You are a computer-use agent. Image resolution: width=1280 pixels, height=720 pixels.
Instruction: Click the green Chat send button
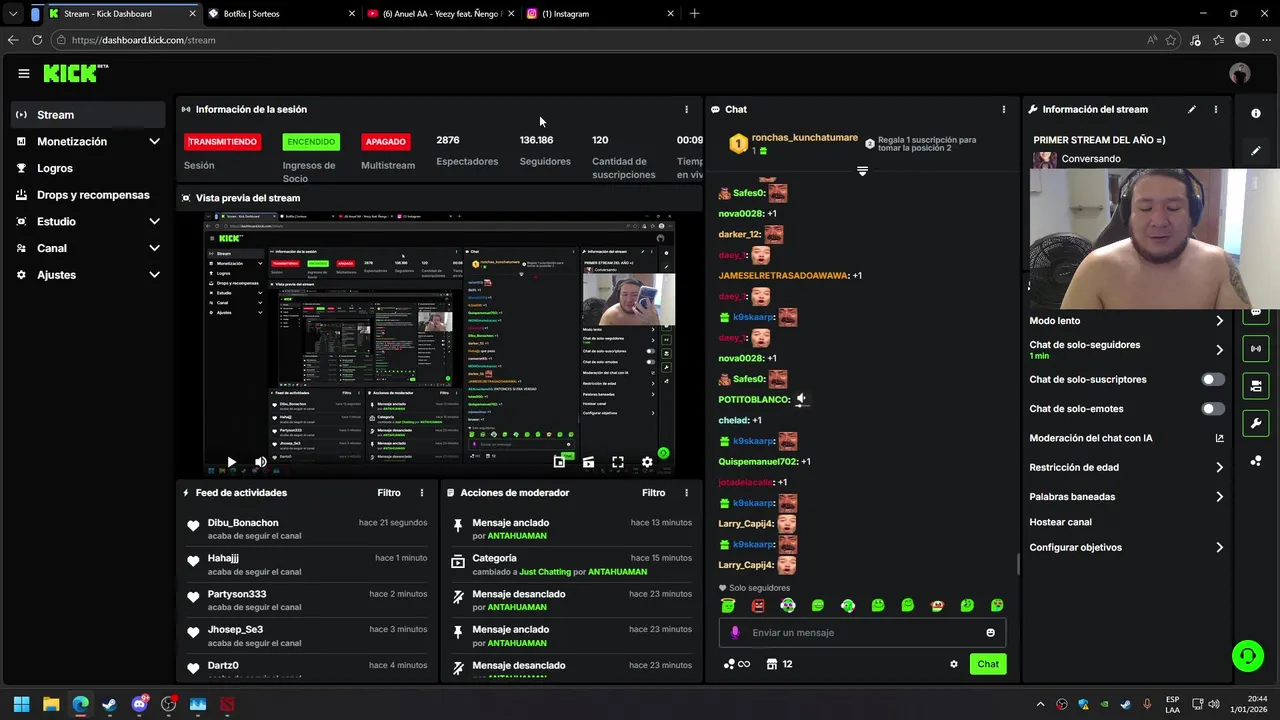[x=988, y=664]
